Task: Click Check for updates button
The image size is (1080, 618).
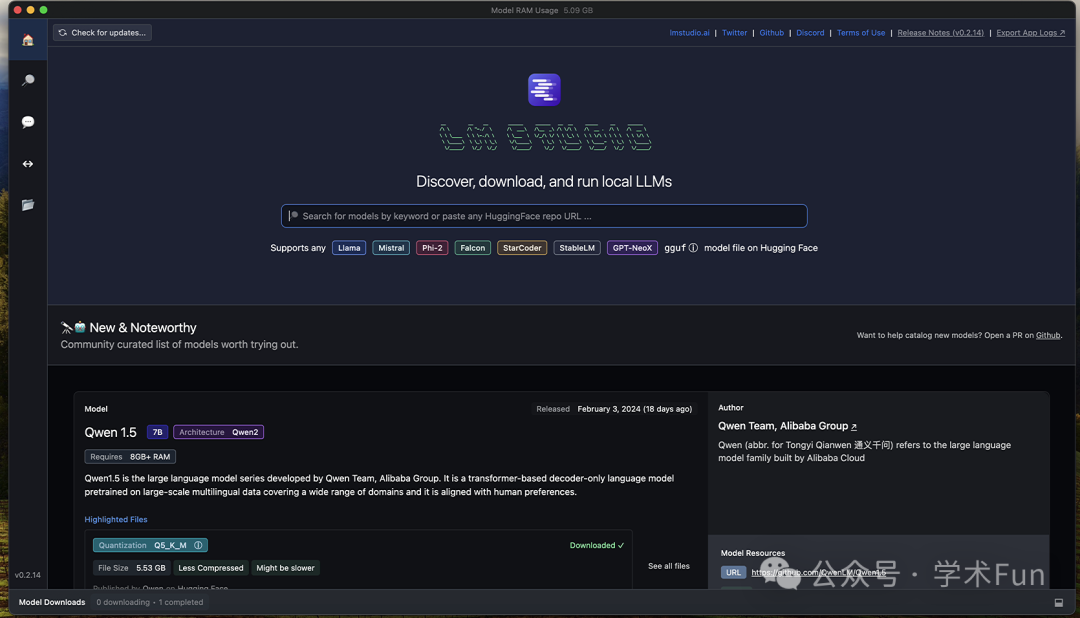Action: point(103,32)
